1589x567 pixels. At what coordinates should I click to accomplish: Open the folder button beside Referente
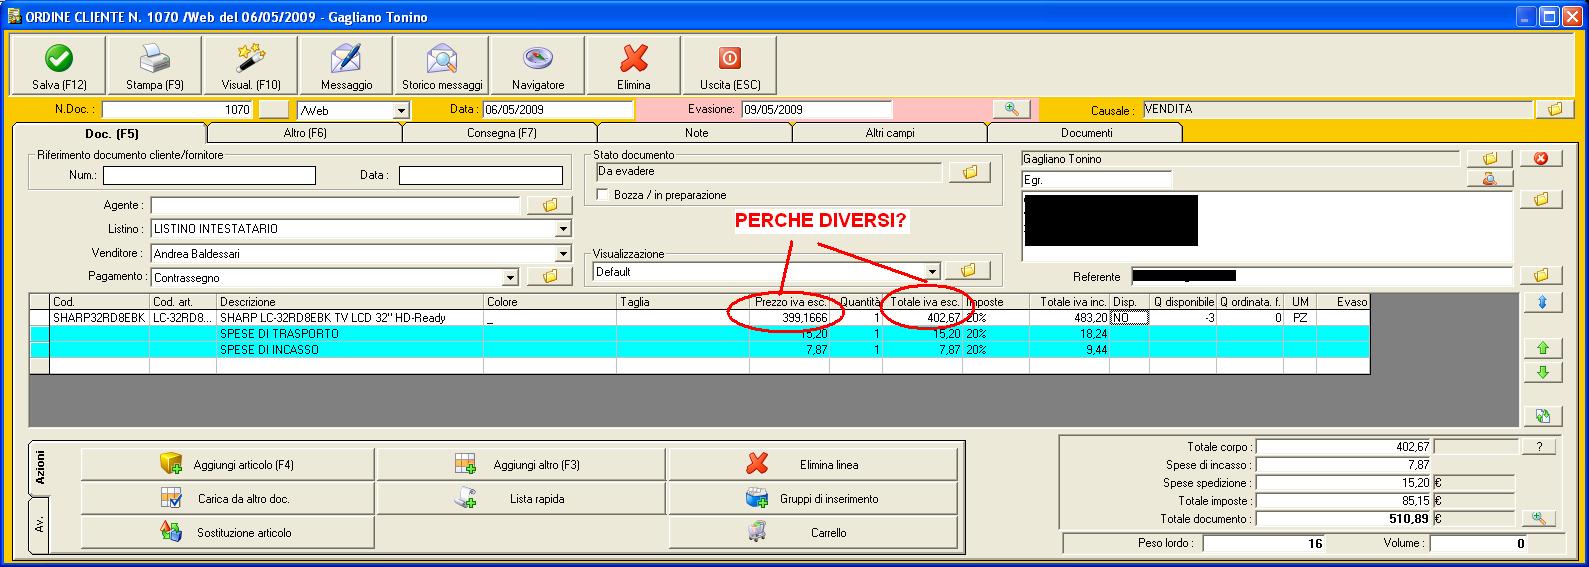(x=1541, y=275)
